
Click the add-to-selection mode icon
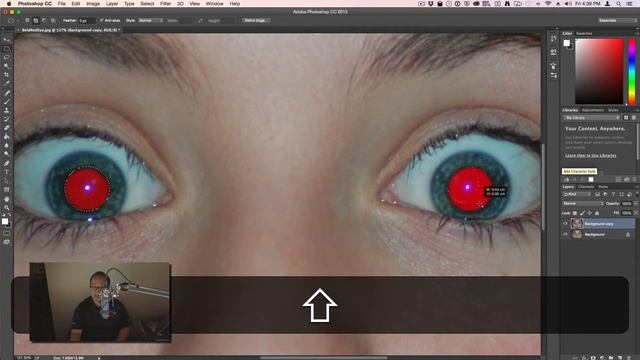36,20
